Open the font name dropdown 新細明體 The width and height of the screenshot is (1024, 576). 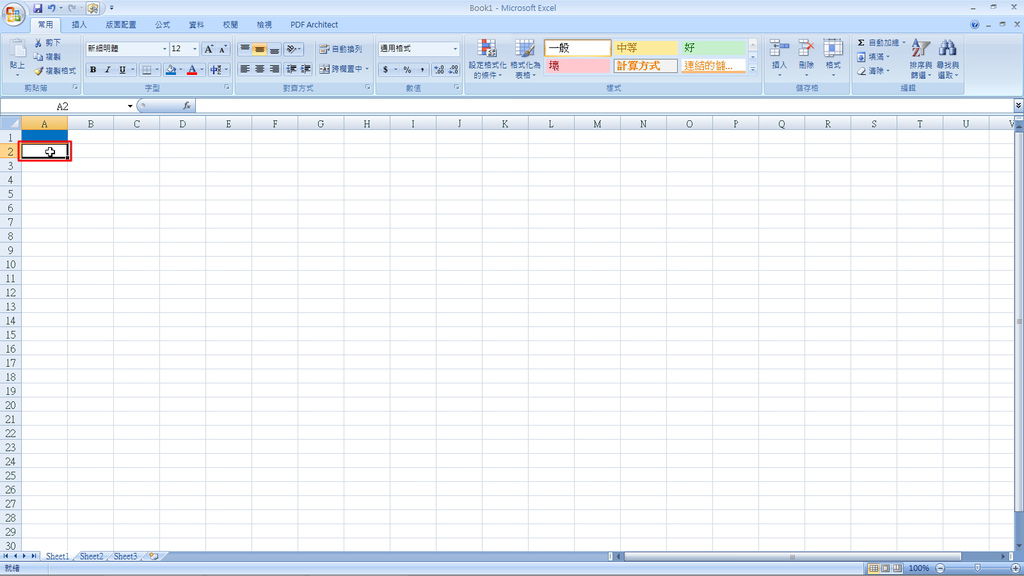(164, 49)
